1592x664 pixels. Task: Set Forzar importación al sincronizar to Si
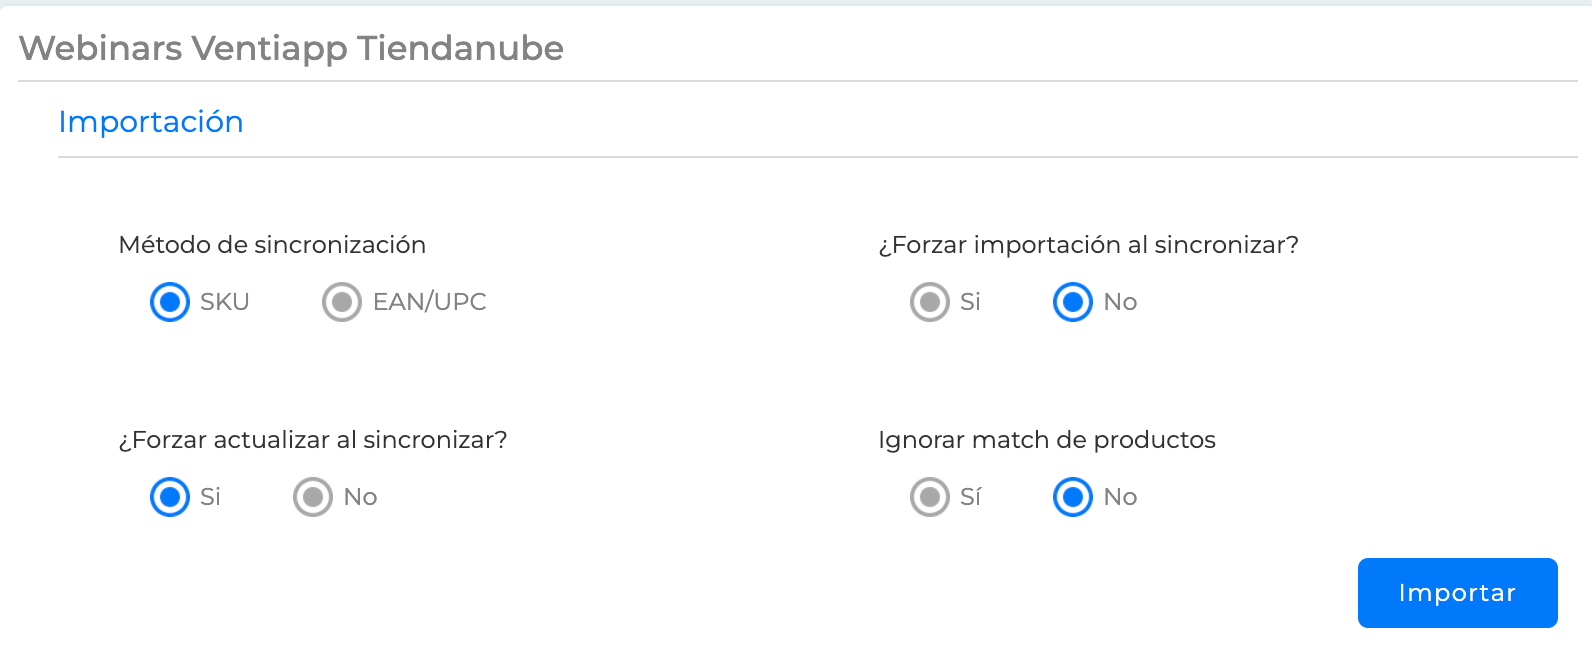point(930,302)
